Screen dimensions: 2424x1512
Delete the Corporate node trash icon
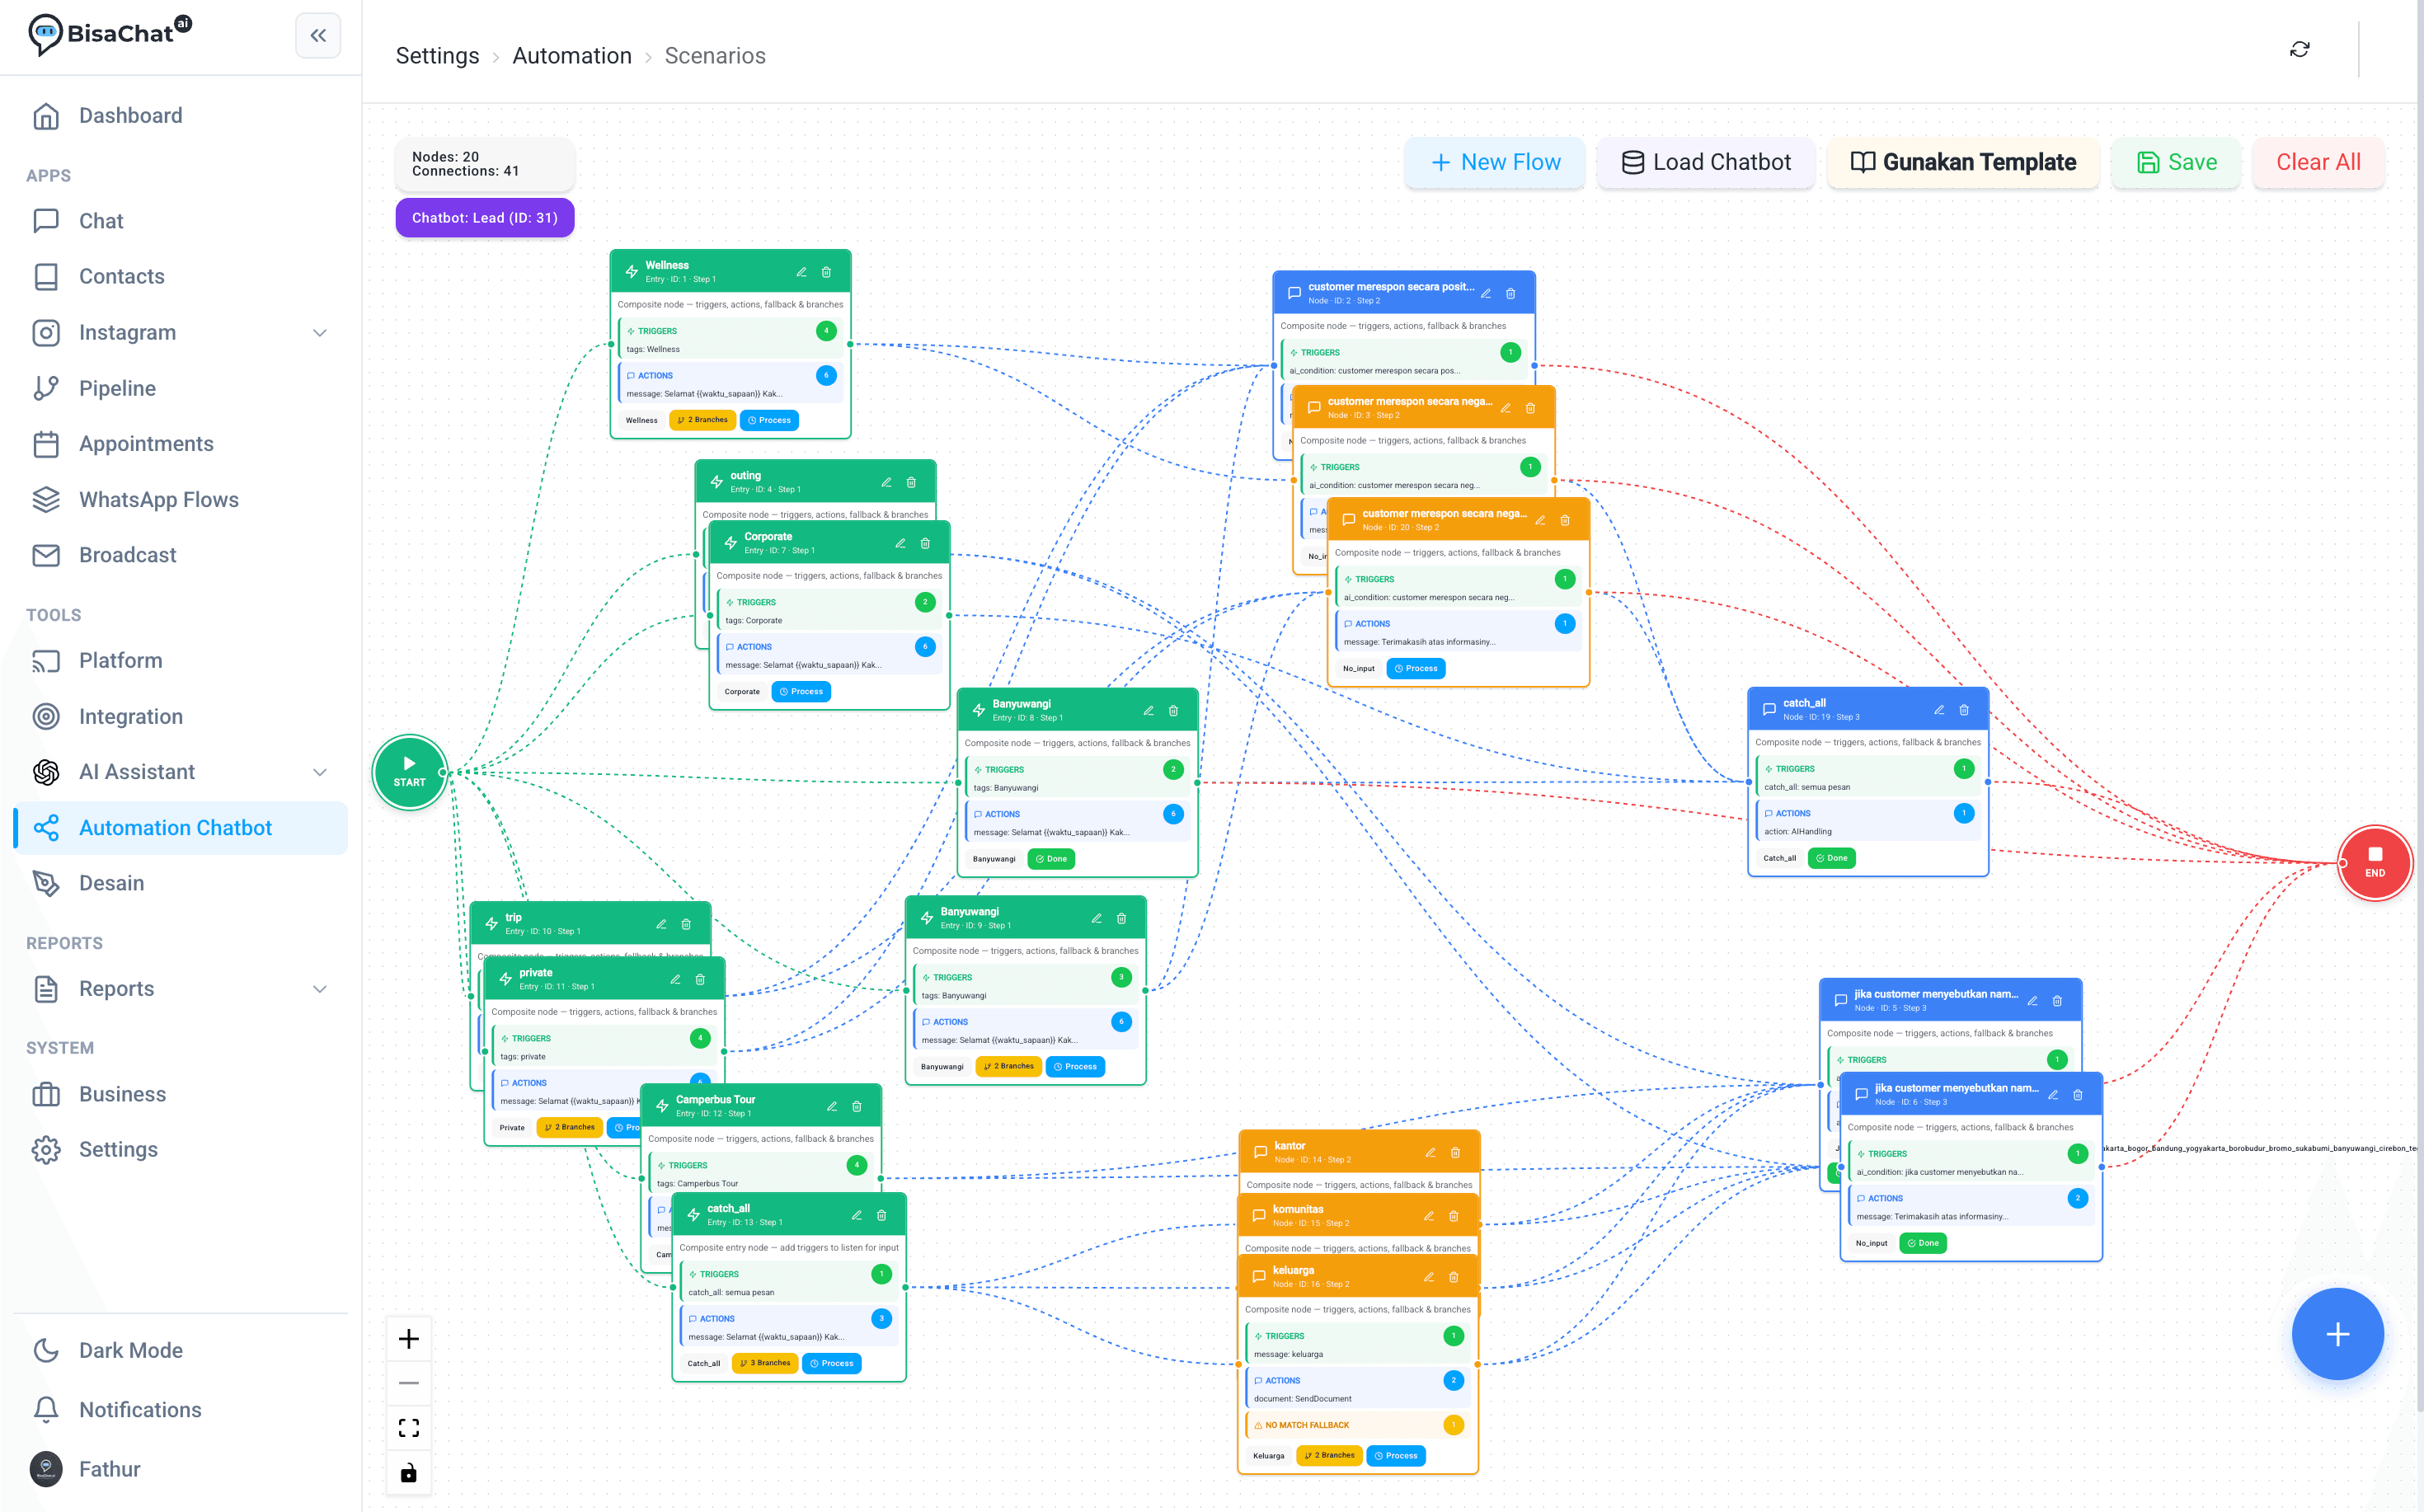click(925, 543)
